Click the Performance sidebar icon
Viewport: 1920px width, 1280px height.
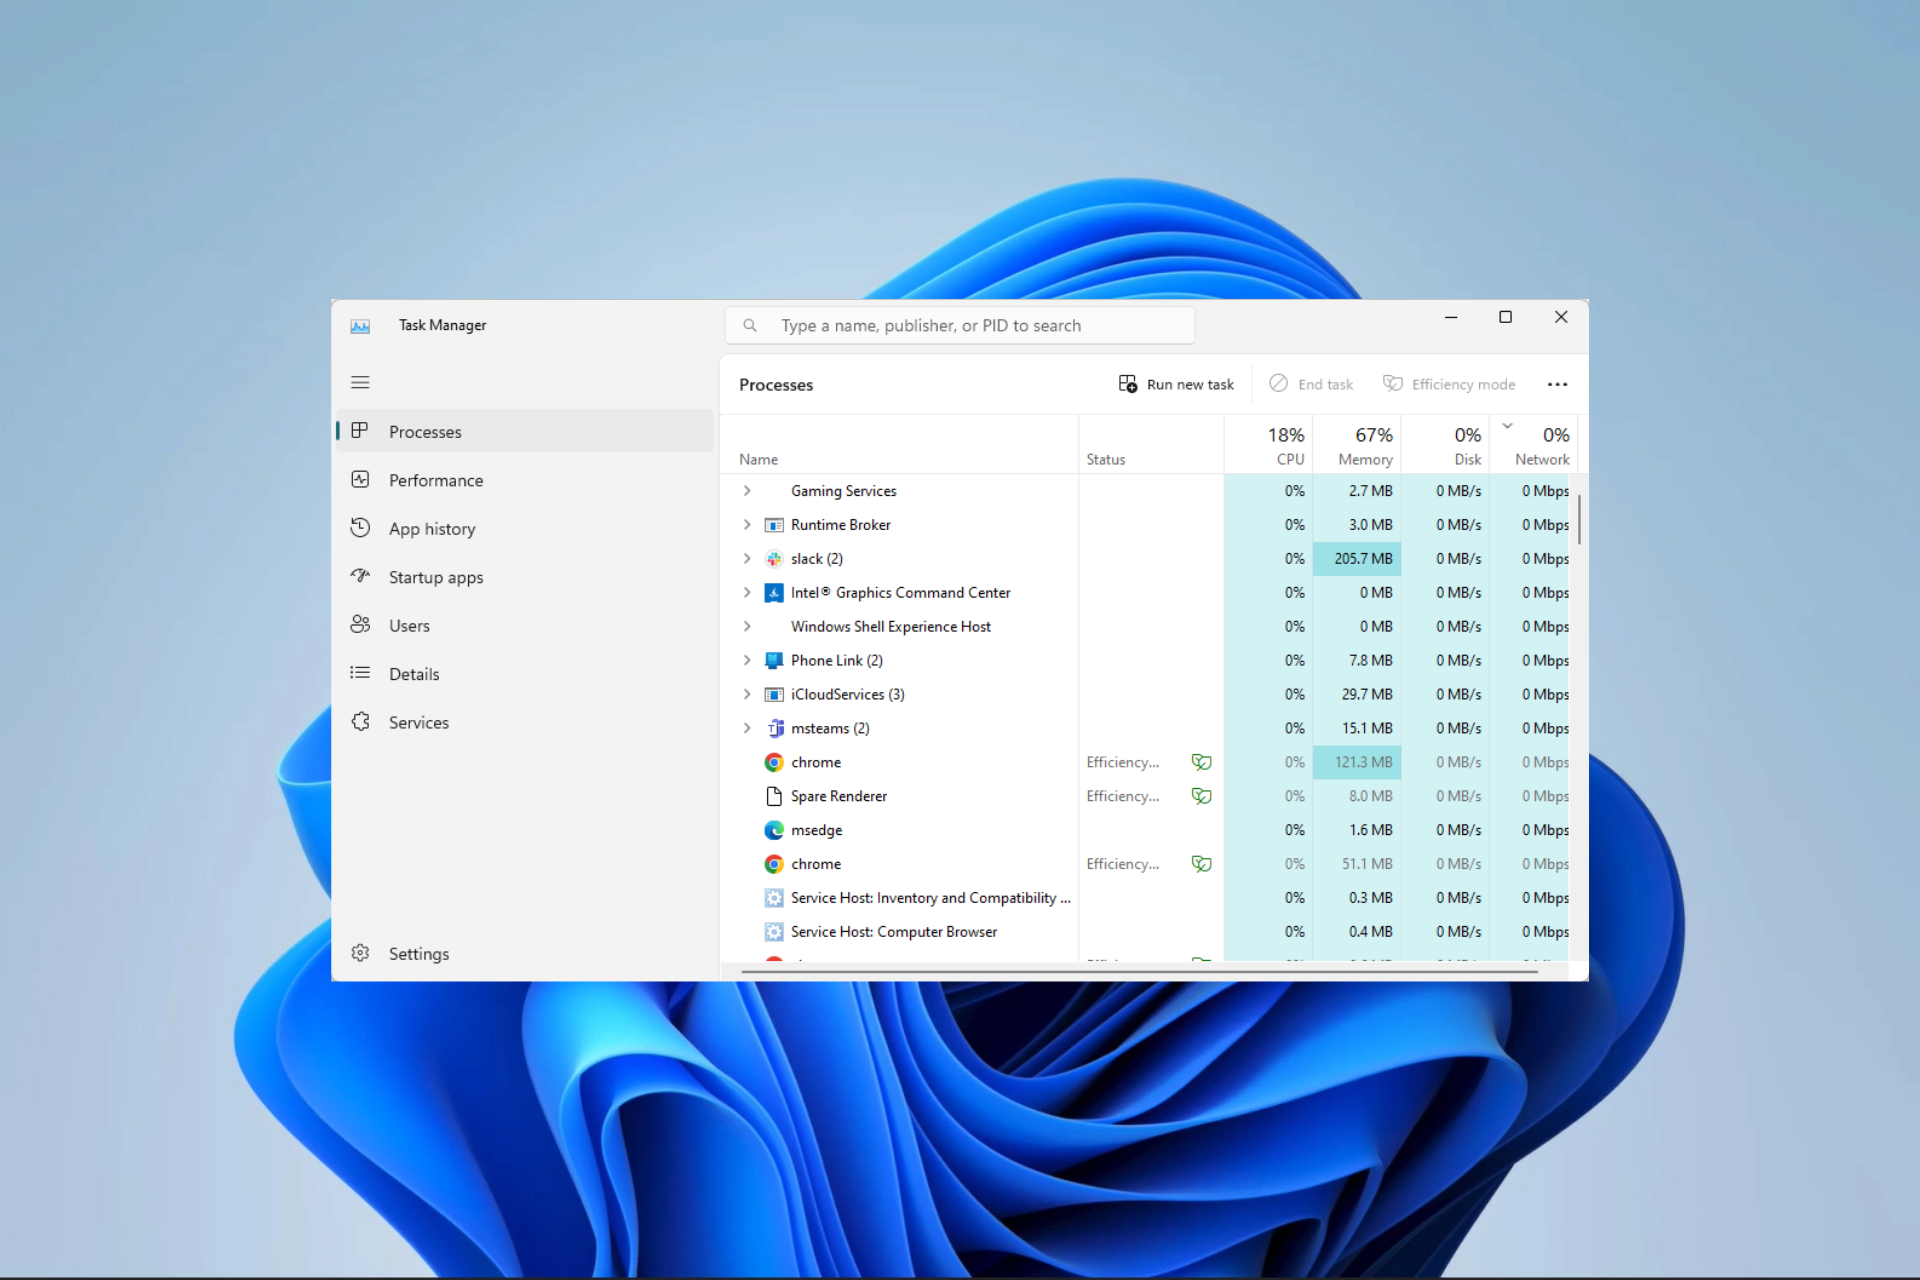coord(360,480)
